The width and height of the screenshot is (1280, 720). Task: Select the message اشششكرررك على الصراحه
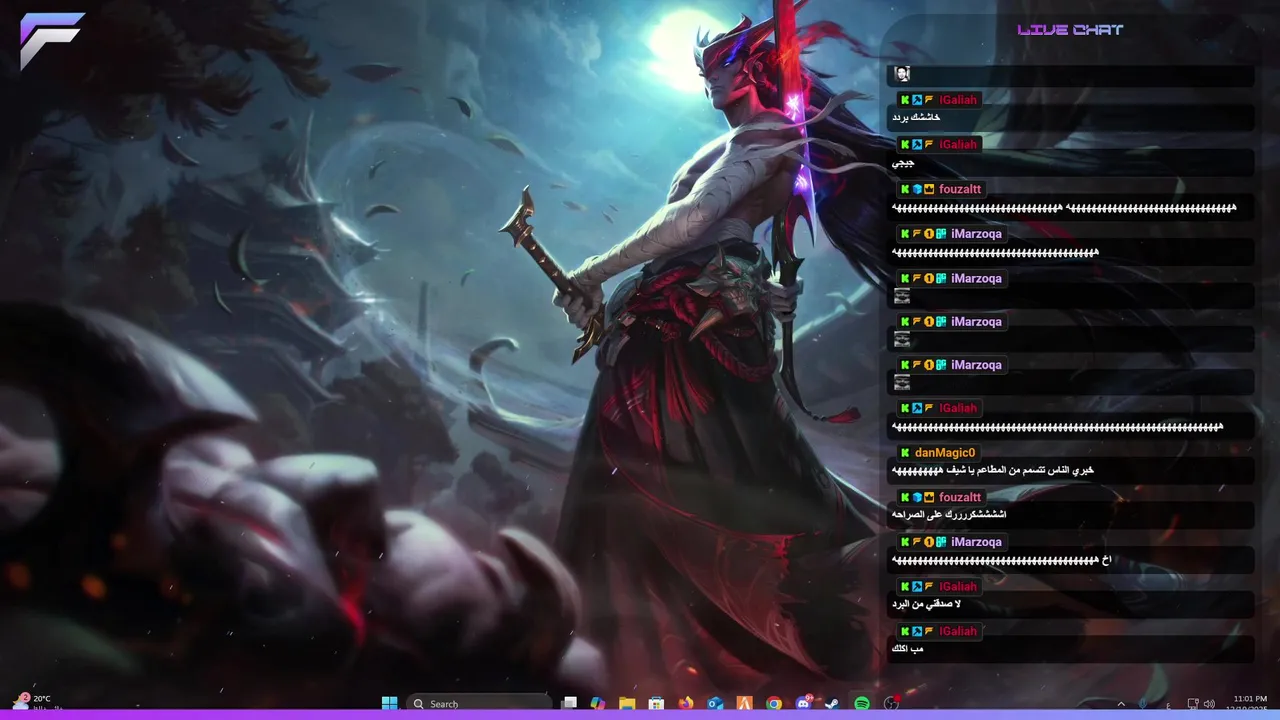pos(949,515)
